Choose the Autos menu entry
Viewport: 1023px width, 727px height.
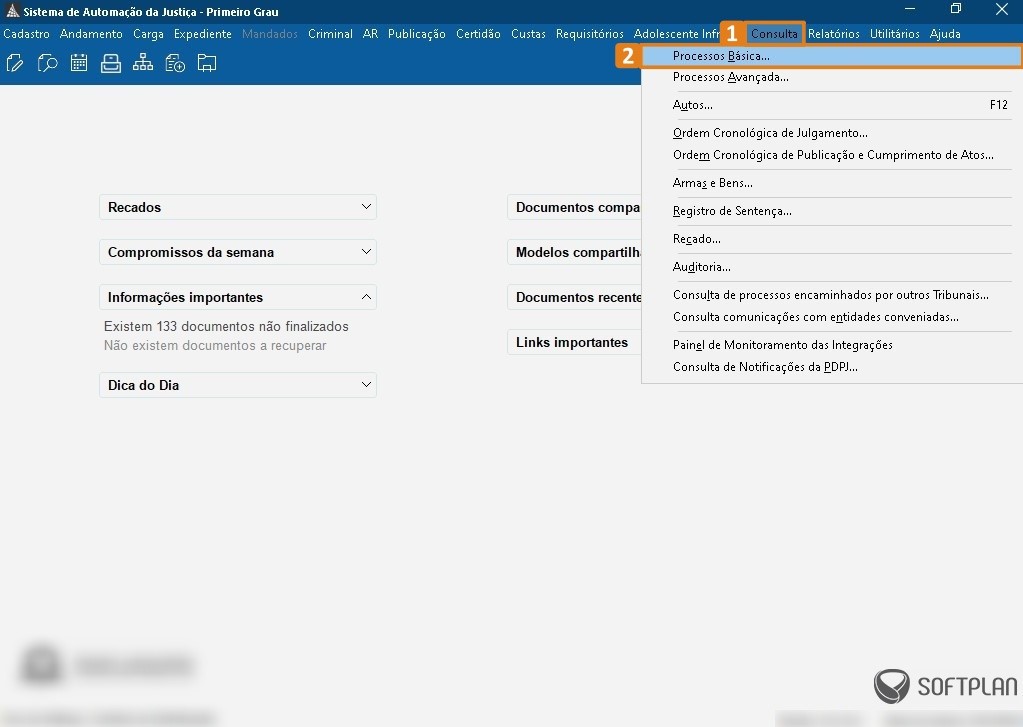(831, 104)
